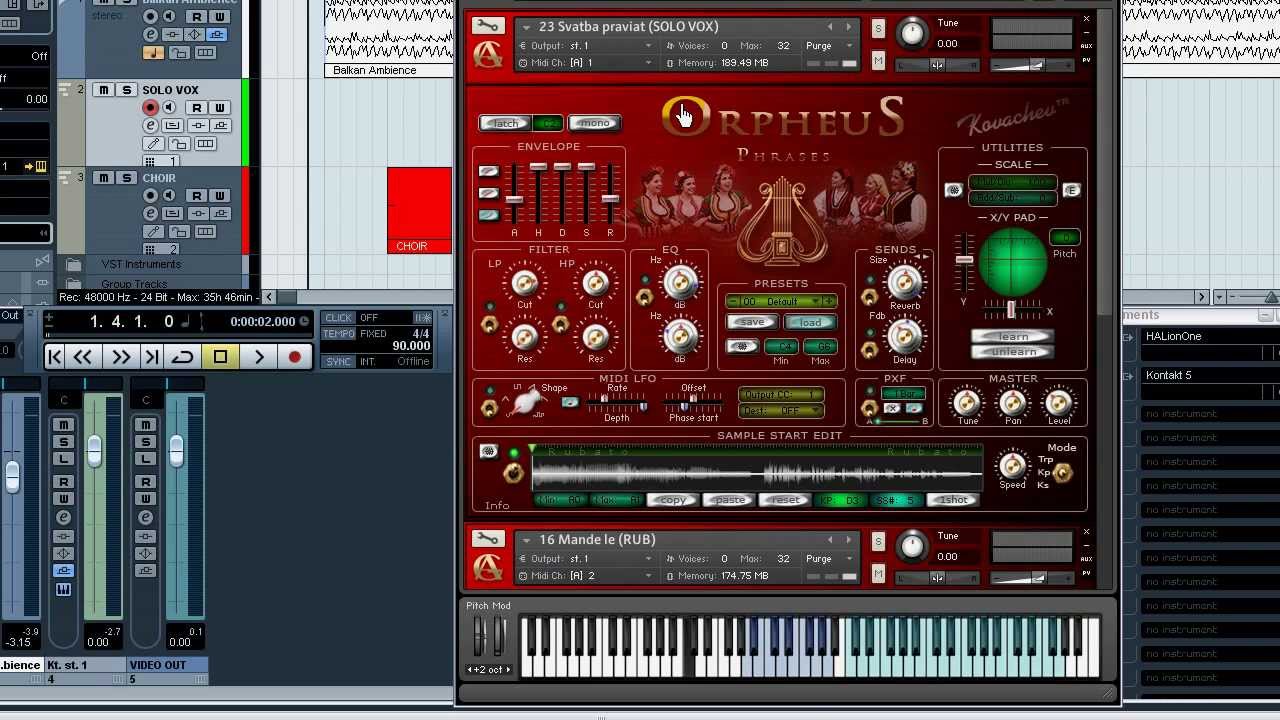Open the Output st. 1 dropdown of Svatba praviat
The height and width of the screenshot is (720, 1280).
(649, 46)
